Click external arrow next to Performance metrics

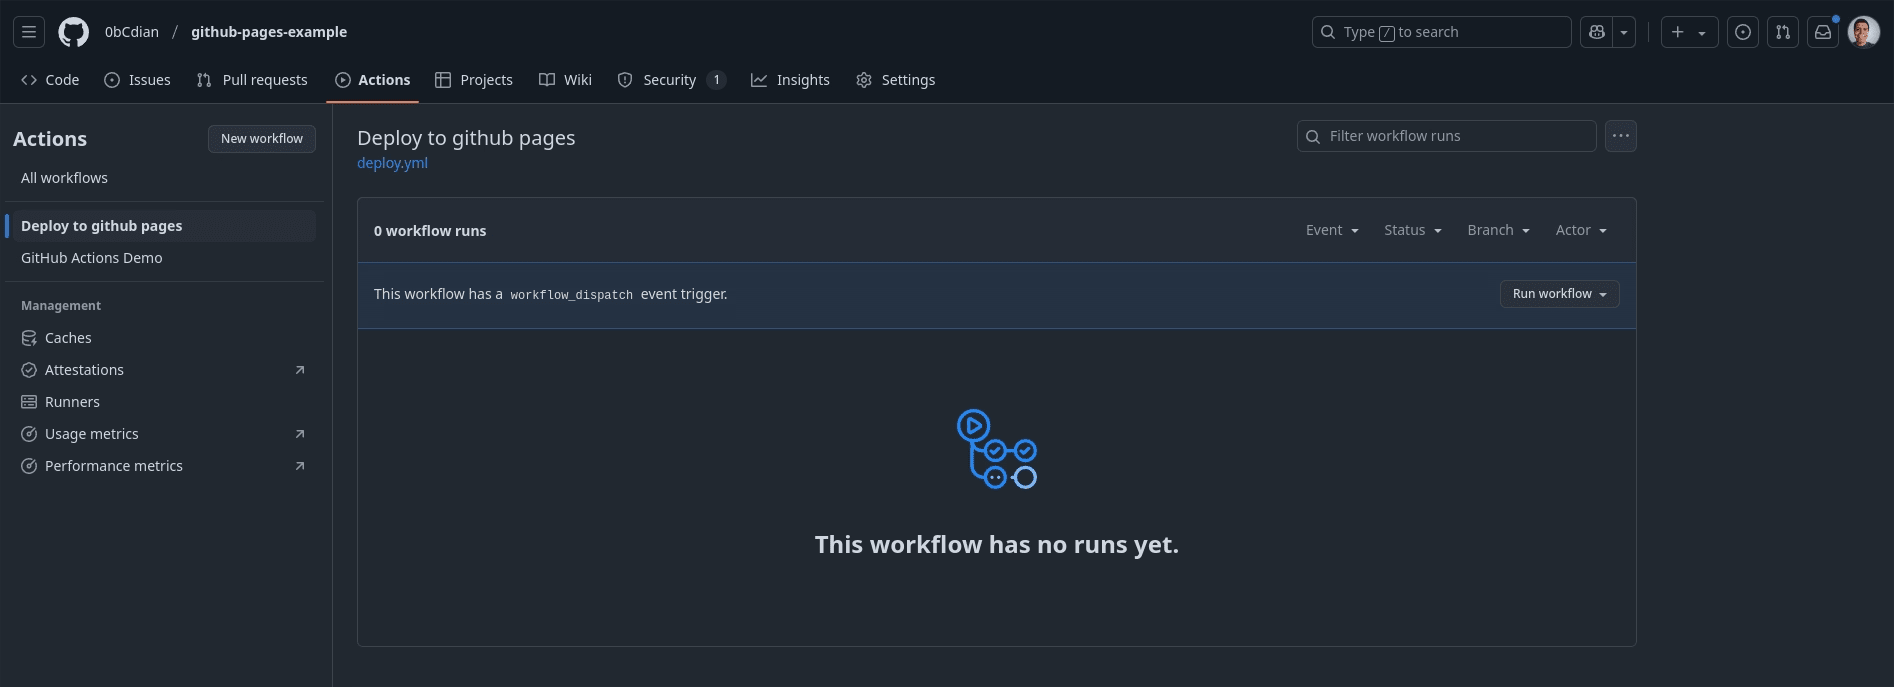click(x=300, y=466)
